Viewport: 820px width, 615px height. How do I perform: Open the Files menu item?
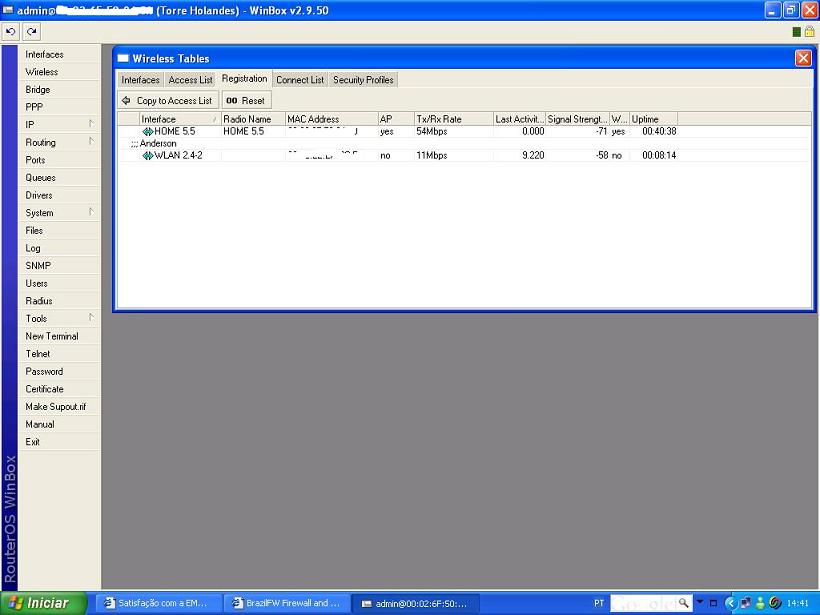tap(59, 230)
